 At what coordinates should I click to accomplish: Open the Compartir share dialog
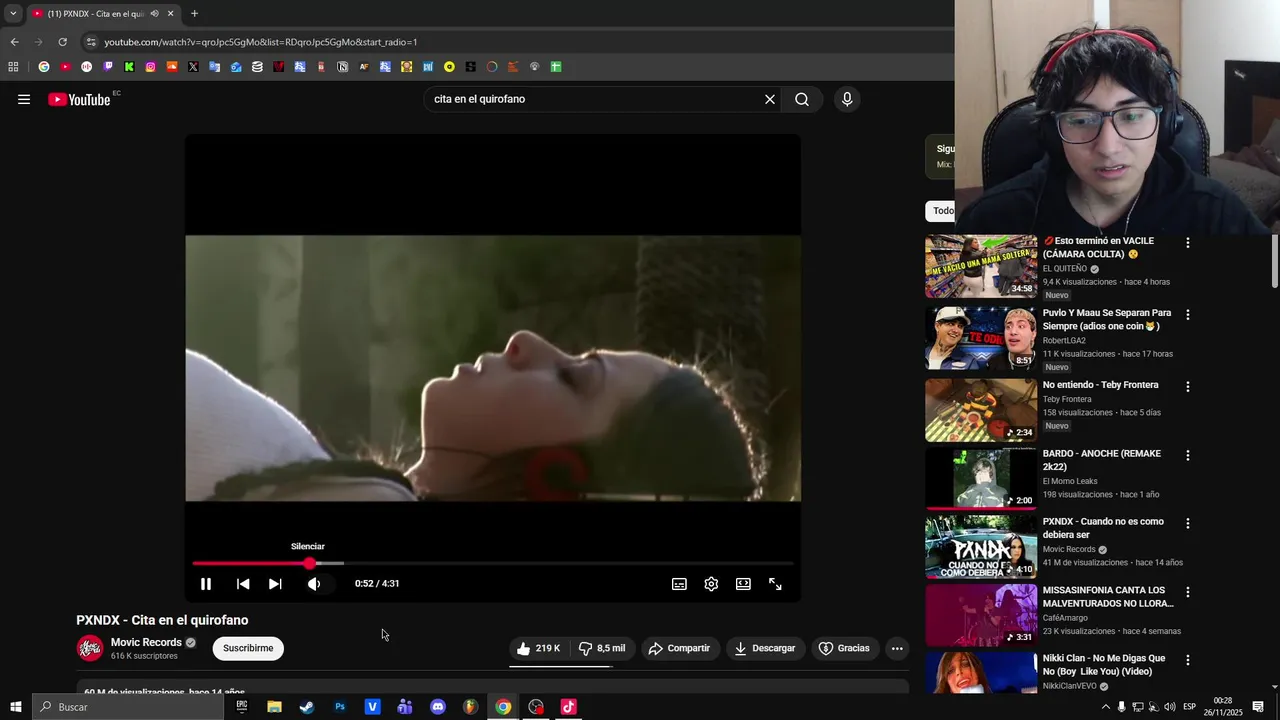[679, 648]
